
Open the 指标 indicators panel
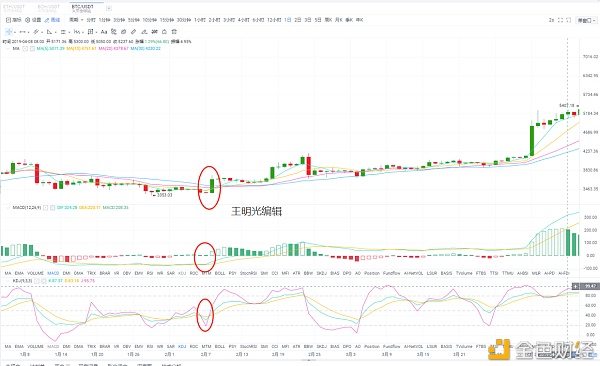[14, 20]
